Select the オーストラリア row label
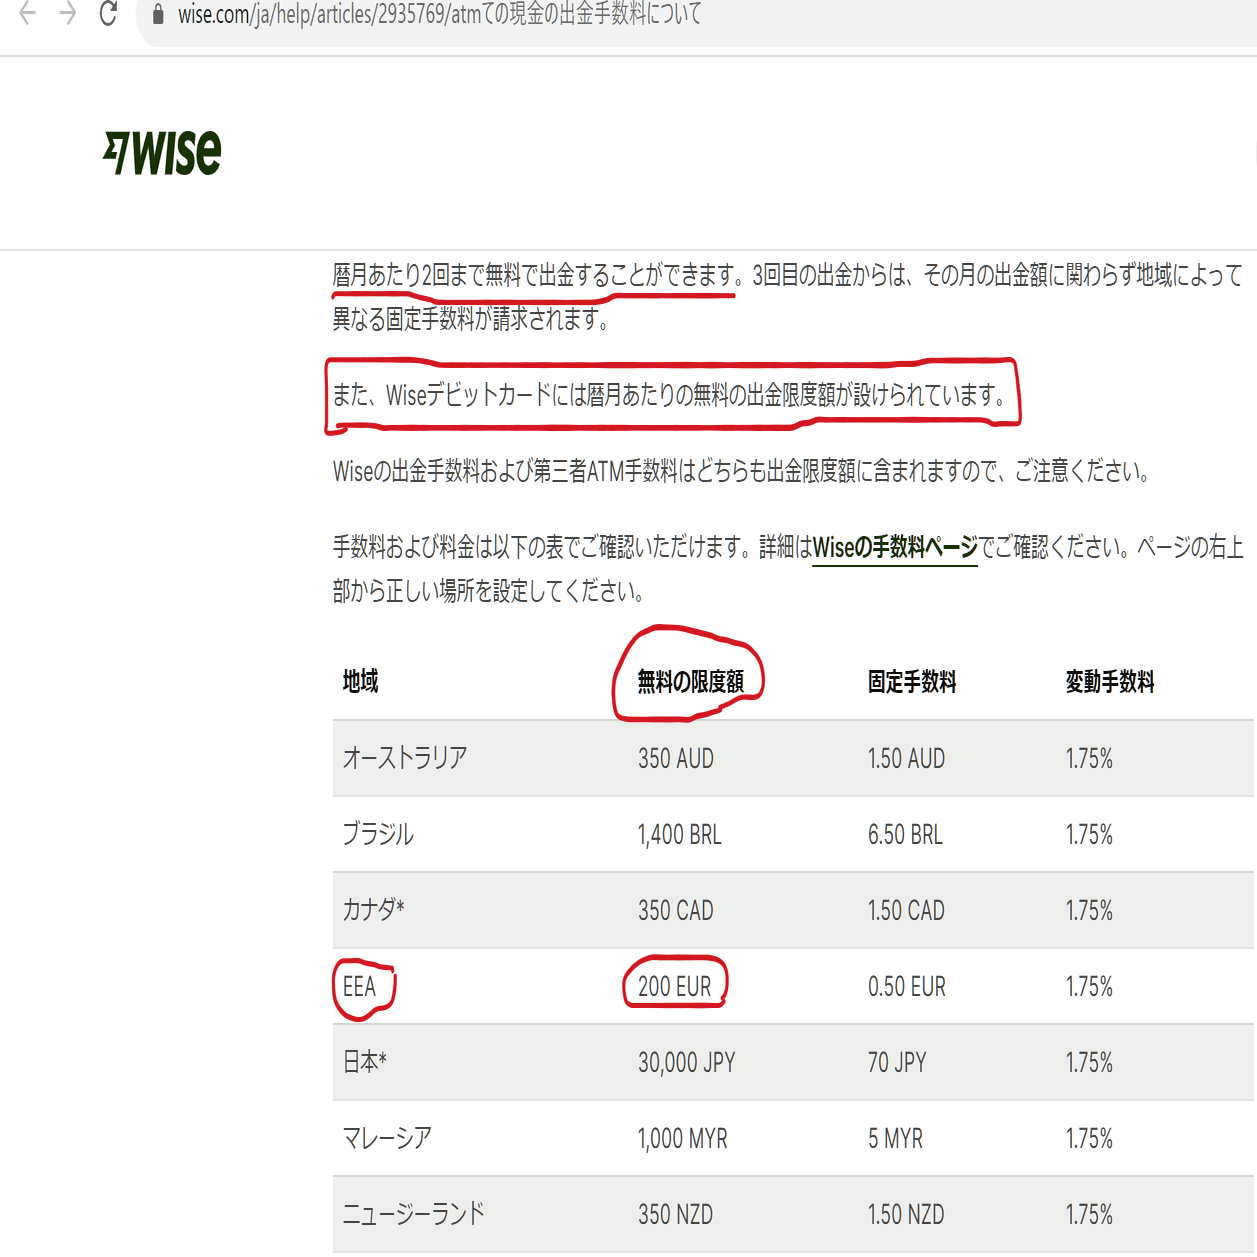 405,758
